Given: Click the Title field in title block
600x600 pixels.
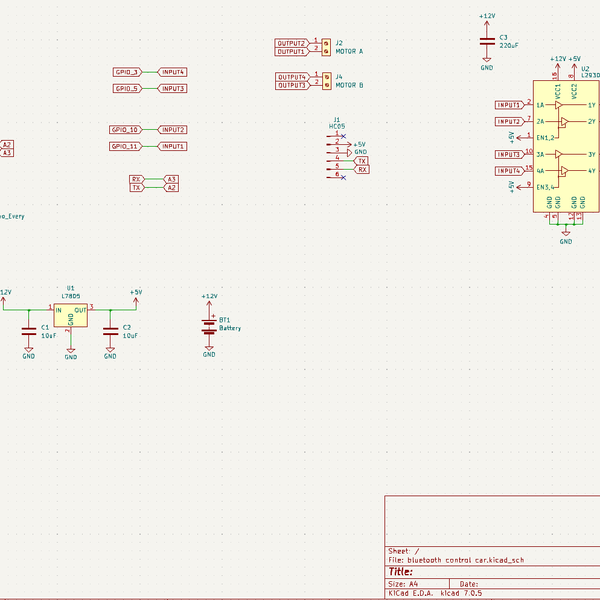Looking at the screenshot, I should click(x=402, y=571).
